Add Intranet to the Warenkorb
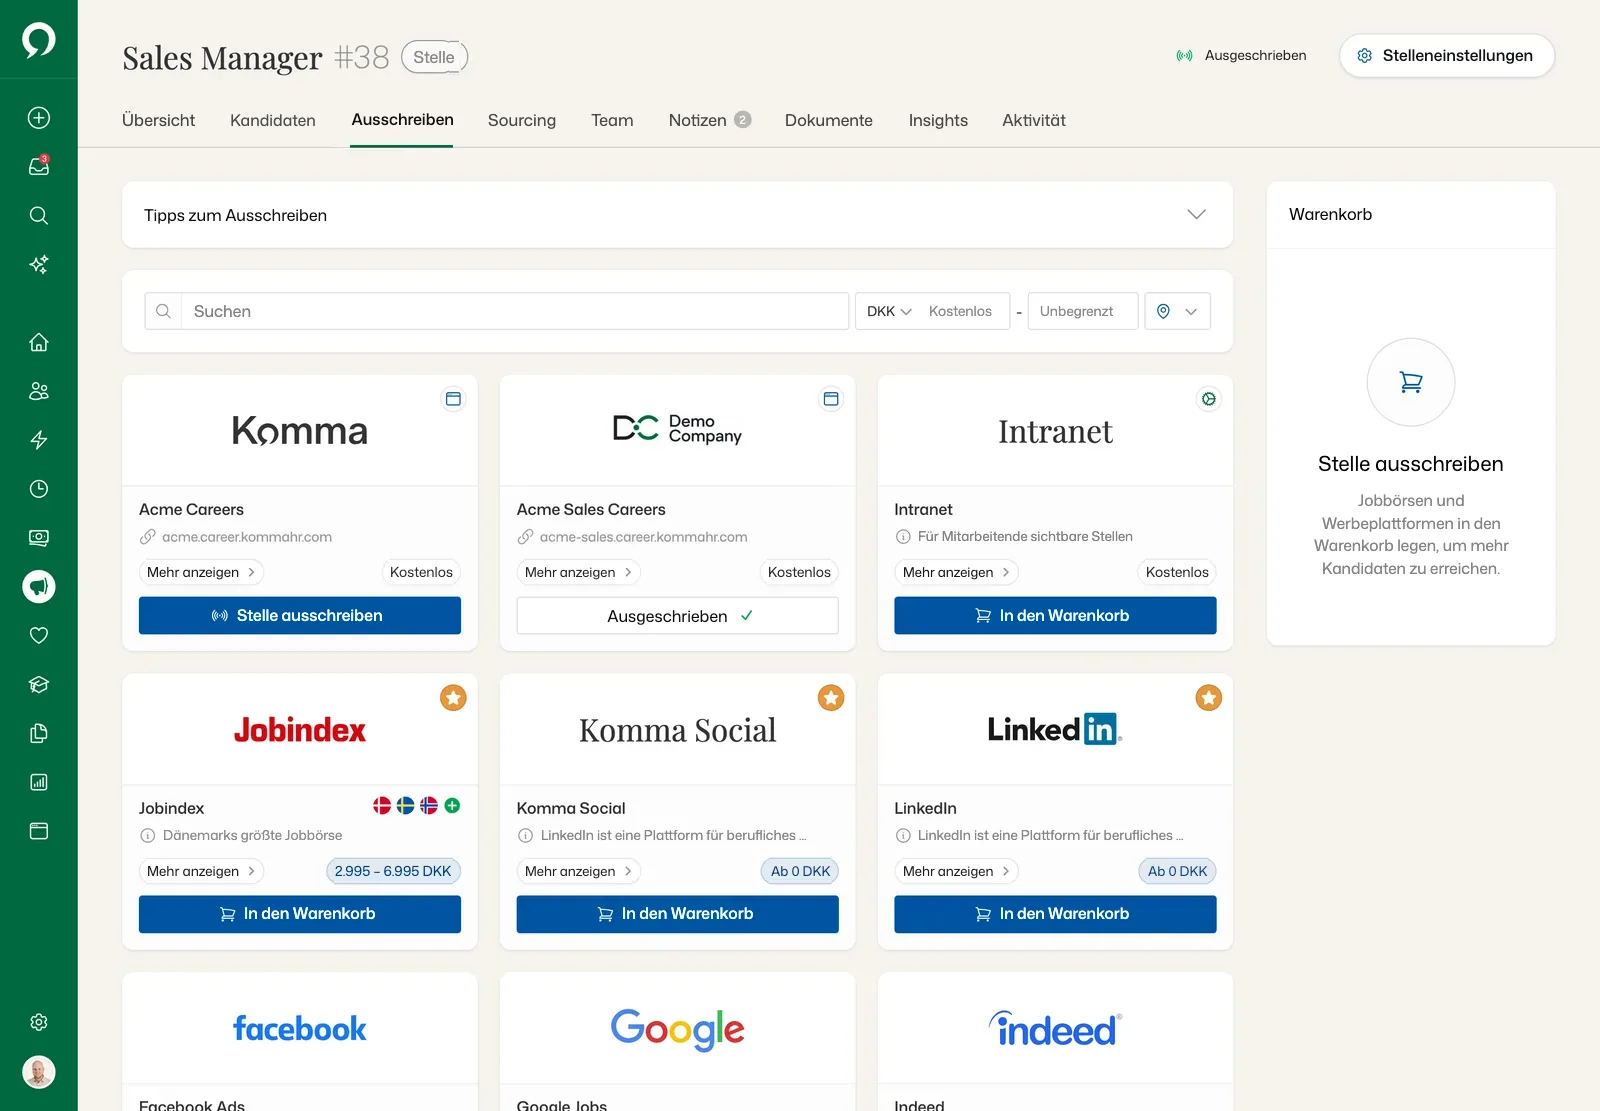The height and width of the screenshot is (1111, 1600). (1055, 615)
